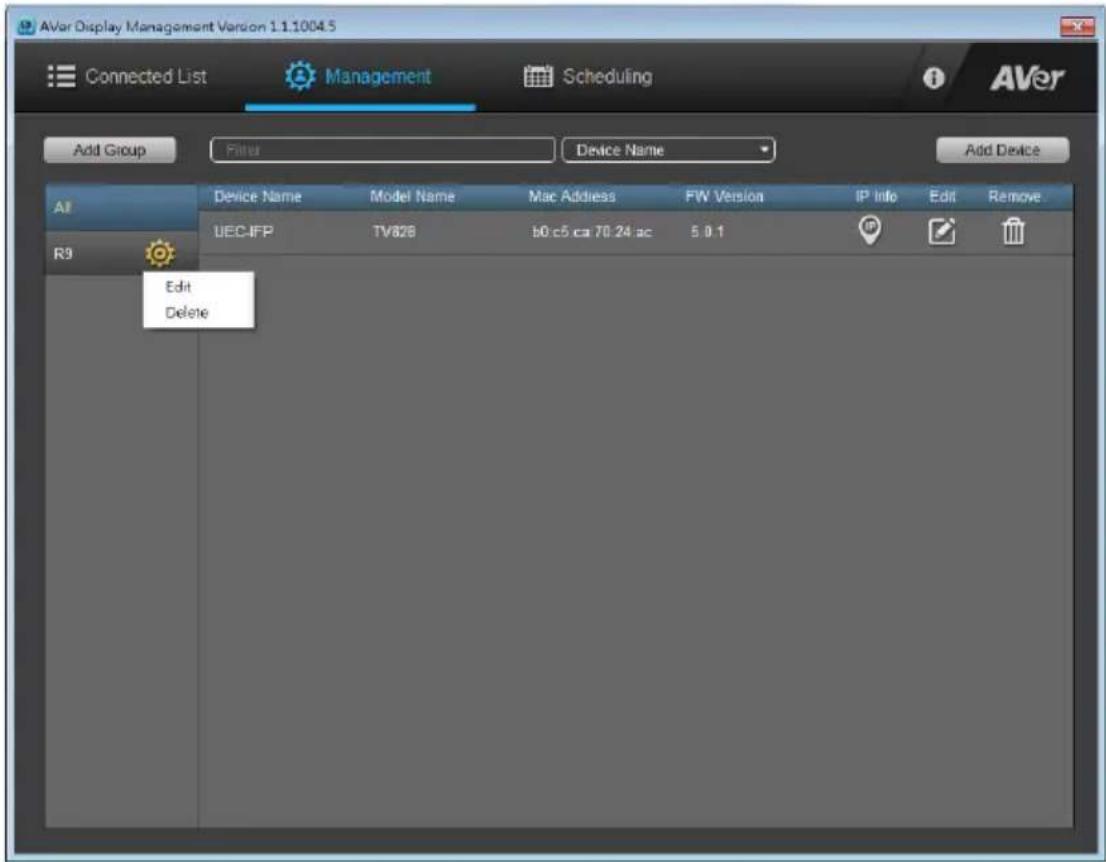Open the Device Name filter dropdown
This screenshot has width=1106, height=862.
click(x=668, y=150)
